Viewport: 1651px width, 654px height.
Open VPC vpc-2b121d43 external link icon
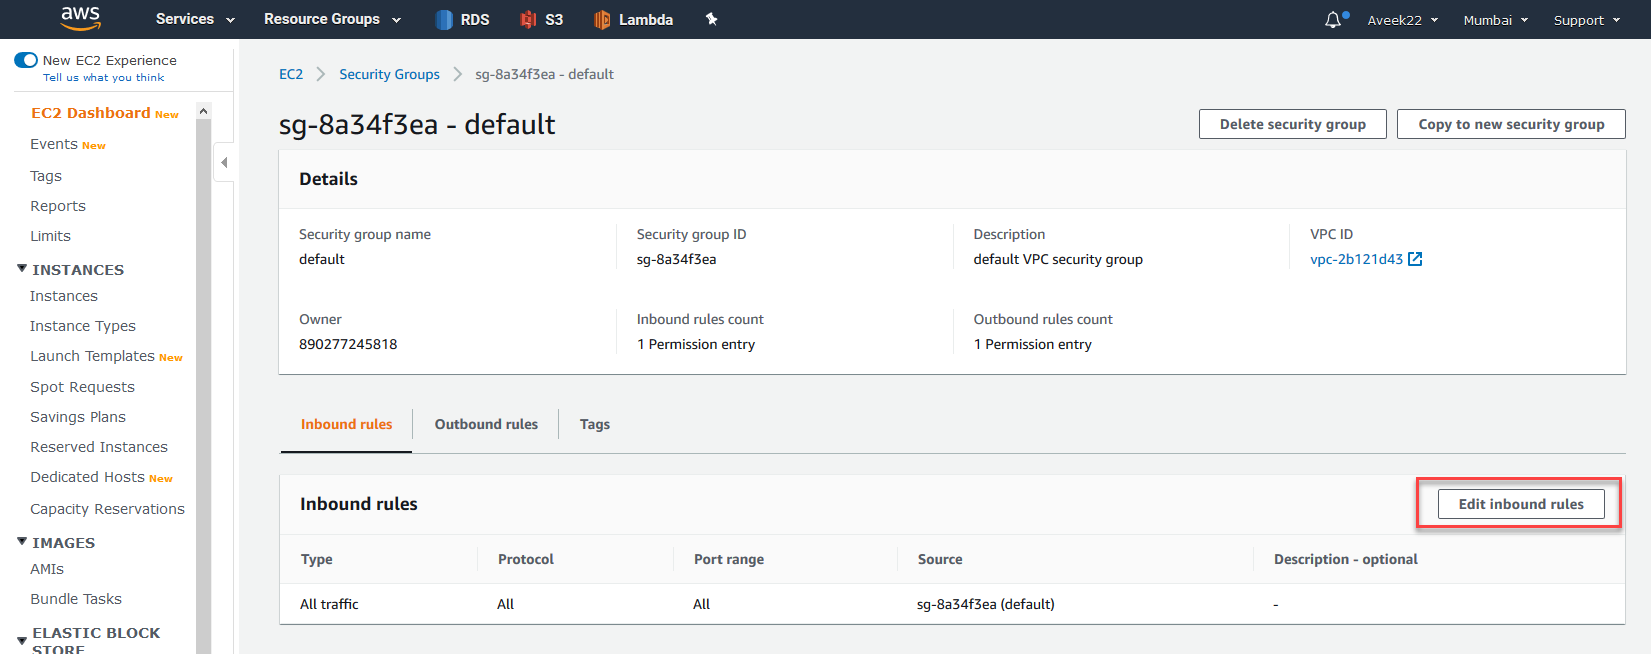tap(1415, 259)
